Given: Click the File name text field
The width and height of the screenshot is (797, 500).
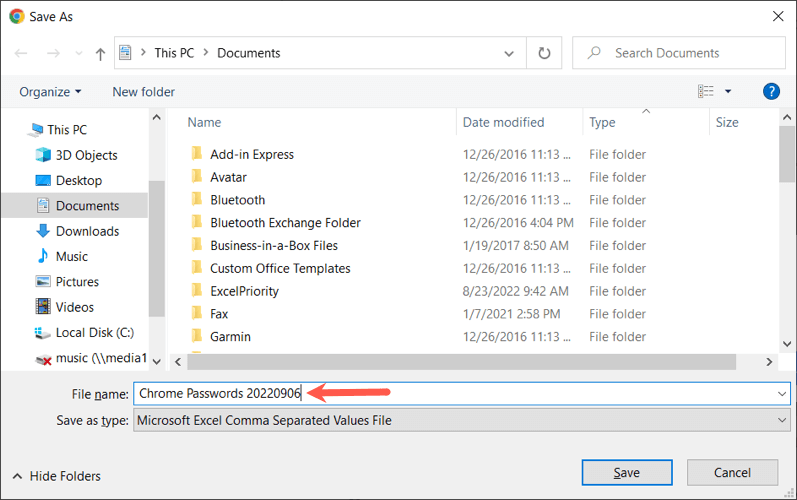Looking at the screenshot, I should tap(450, 394).
